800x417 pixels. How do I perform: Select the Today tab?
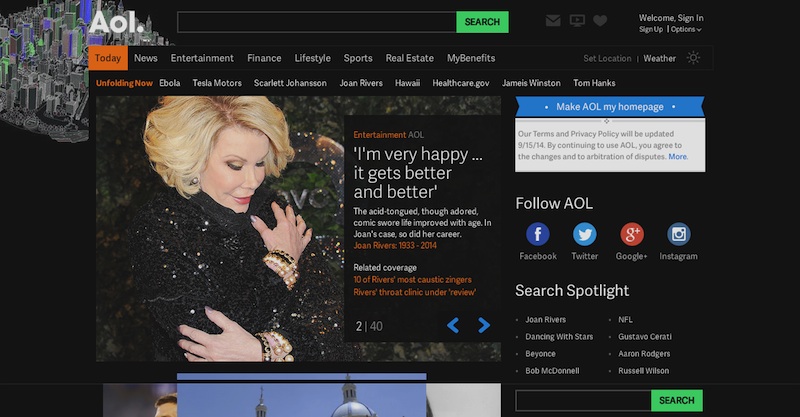(108, 58)
